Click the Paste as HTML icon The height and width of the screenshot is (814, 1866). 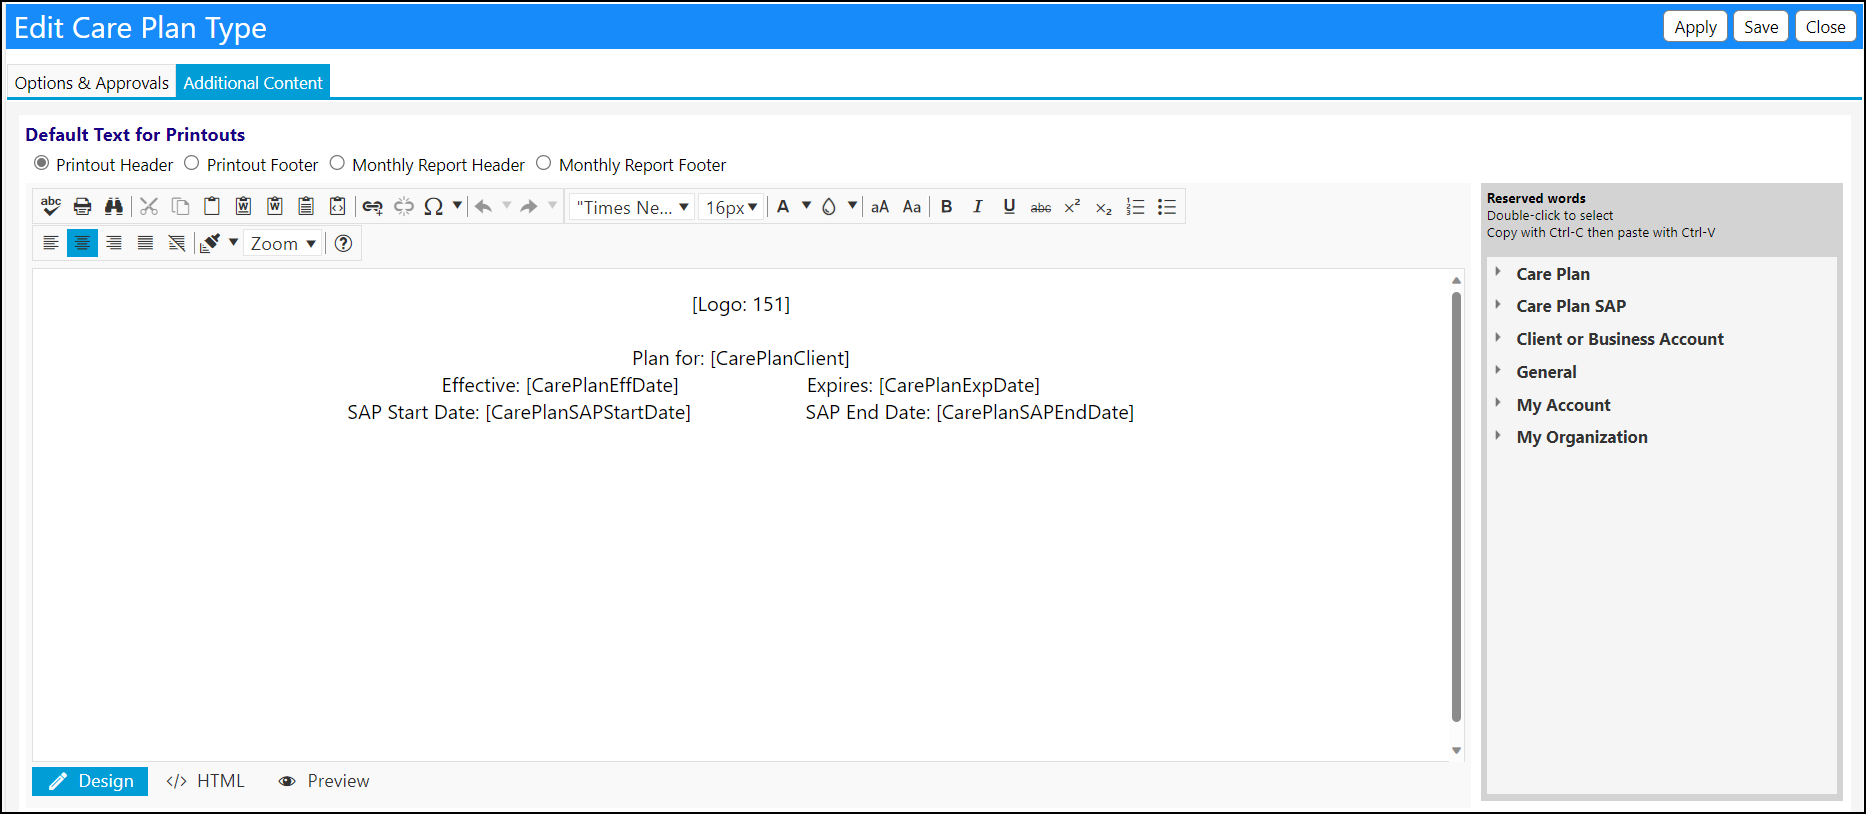[338, 206]
